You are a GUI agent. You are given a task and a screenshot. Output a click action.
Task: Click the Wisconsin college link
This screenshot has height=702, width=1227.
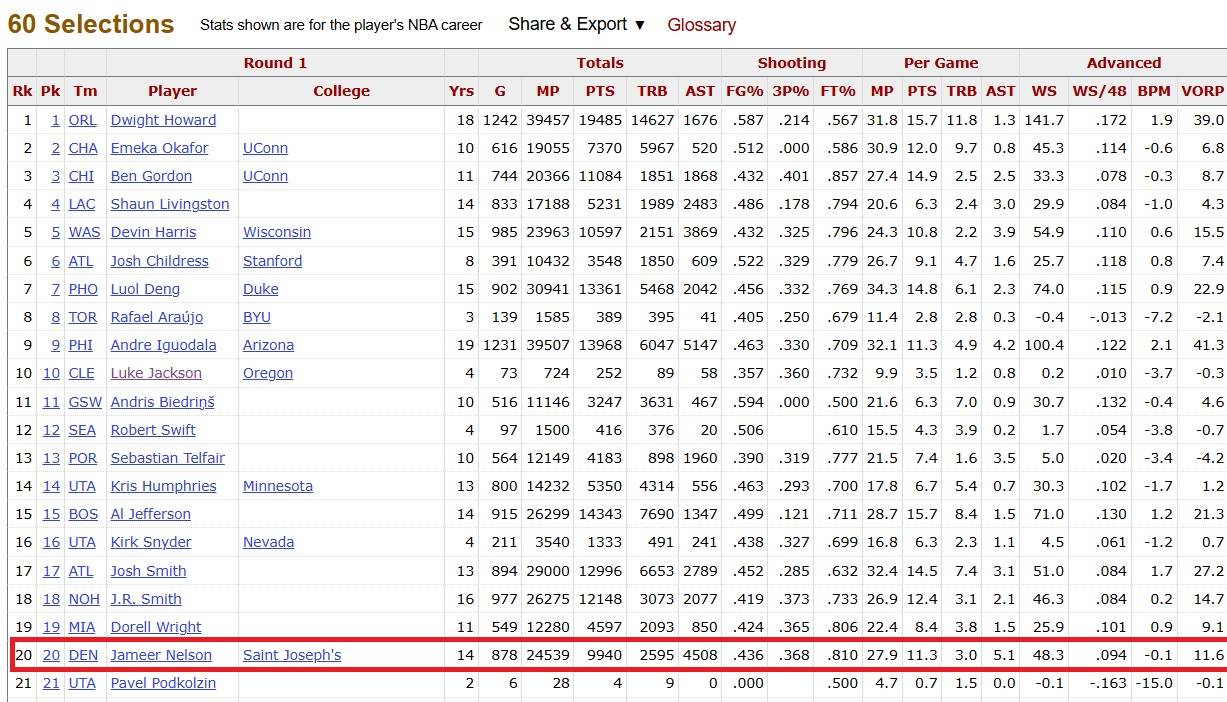[x=277, y=232]
